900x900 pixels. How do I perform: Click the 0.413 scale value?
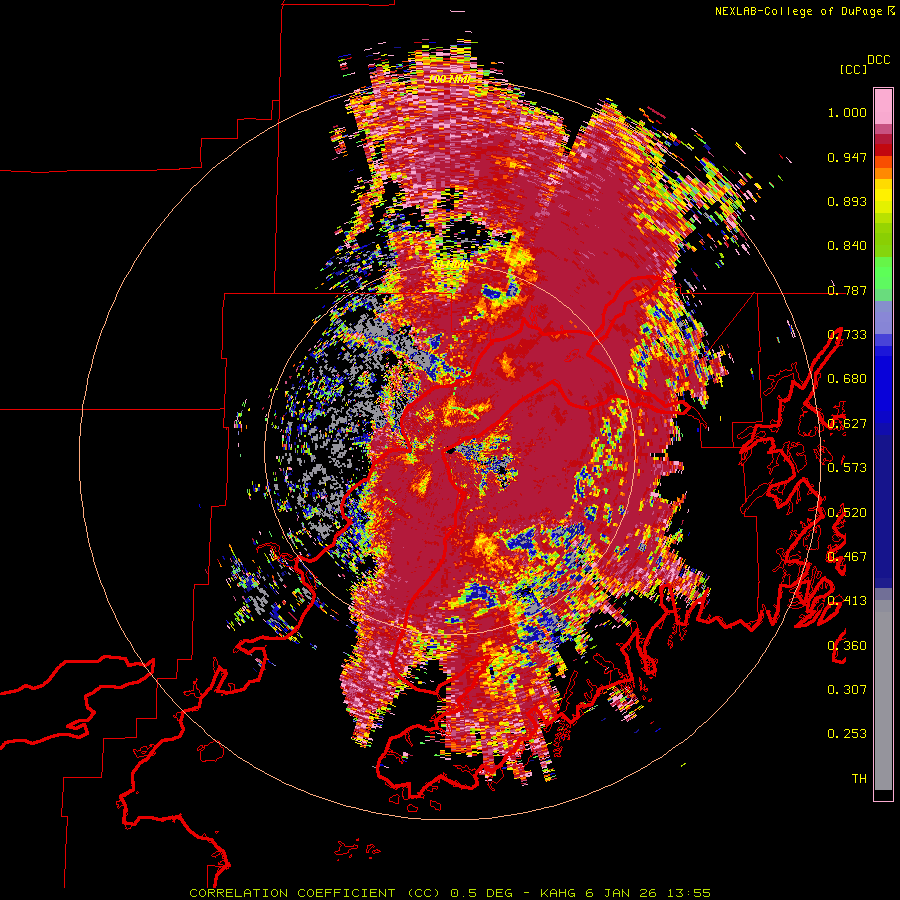click(x=847, y=601)
